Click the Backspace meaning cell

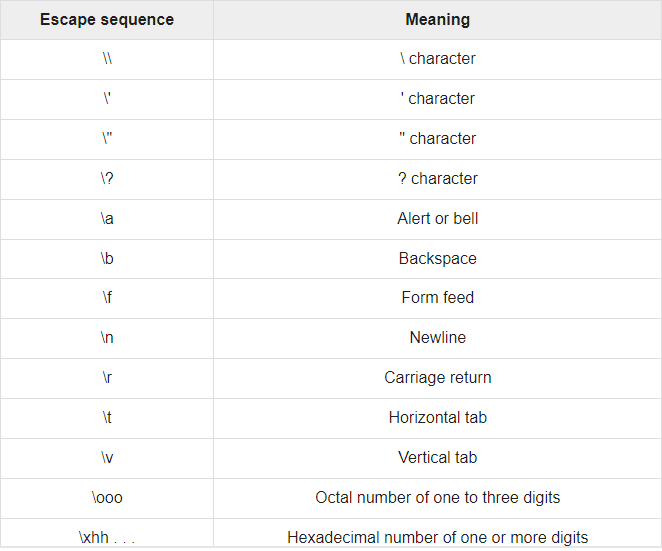click(437, 258)
